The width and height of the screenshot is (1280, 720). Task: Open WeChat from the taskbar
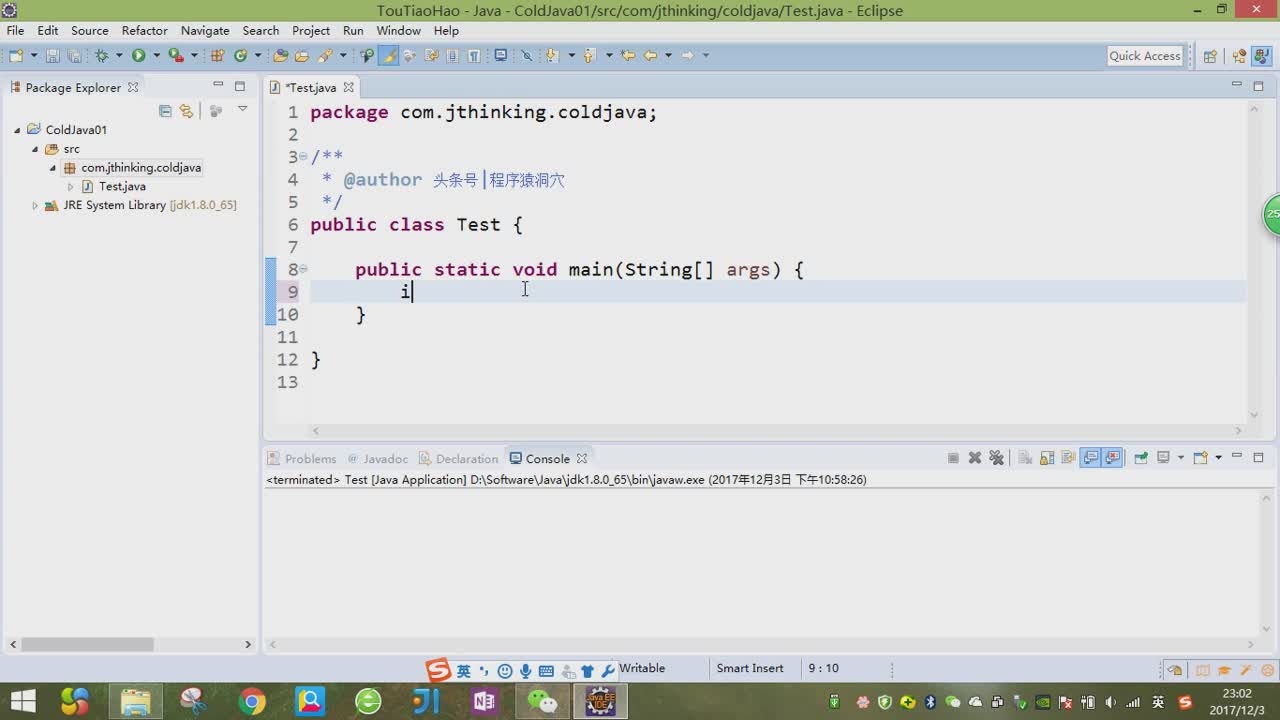pos(543,701)
